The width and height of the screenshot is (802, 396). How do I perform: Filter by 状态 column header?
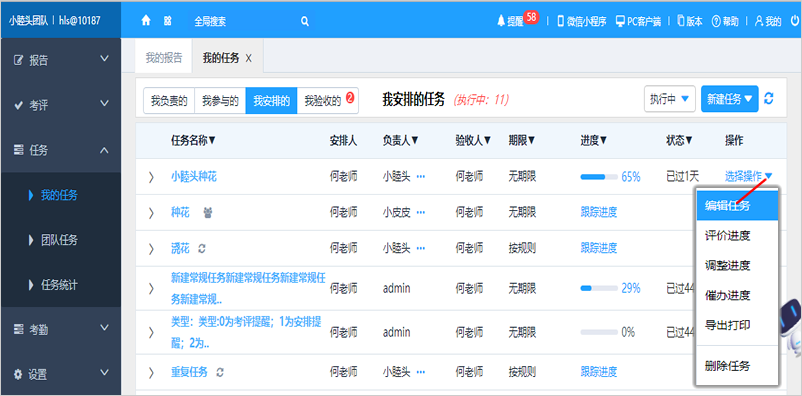tap(680, 140)
